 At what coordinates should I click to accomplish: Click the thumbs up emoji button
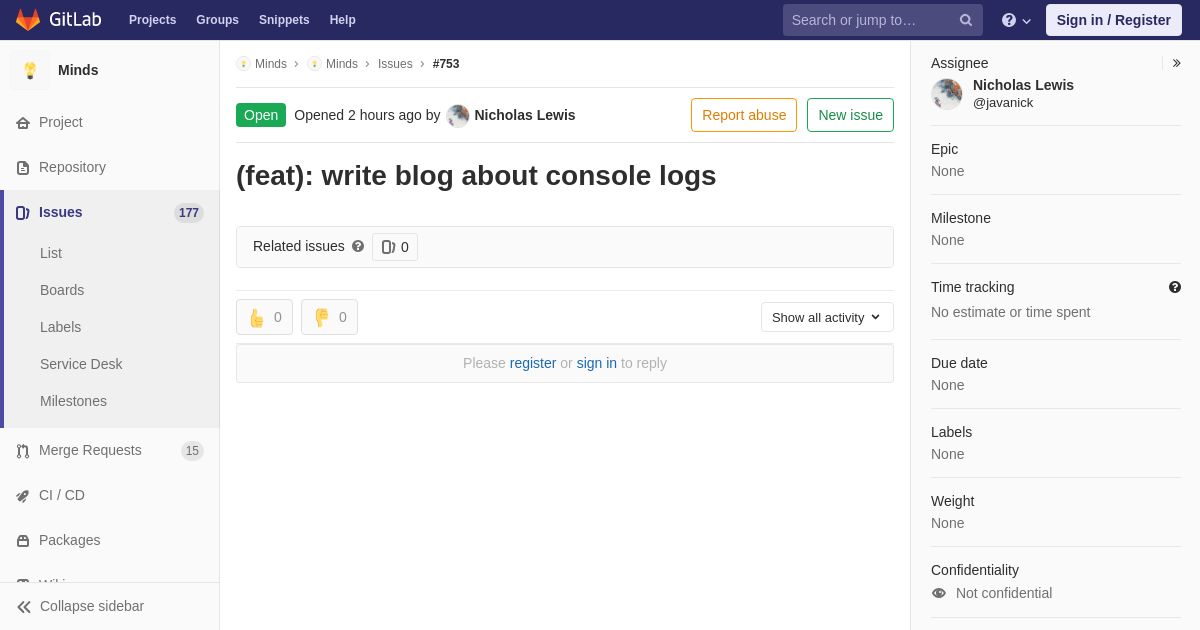coord(264,317)
